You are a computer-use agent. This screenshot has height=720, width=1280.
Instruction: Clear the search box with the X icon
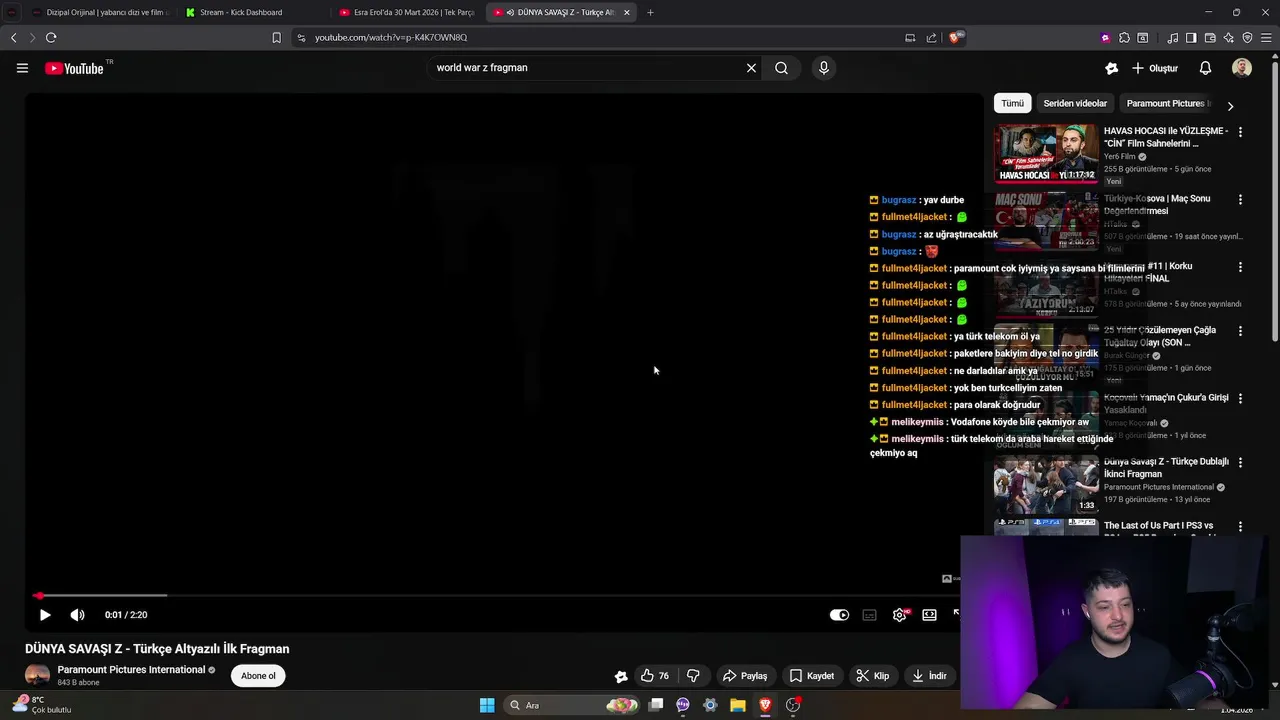point(751,68)
